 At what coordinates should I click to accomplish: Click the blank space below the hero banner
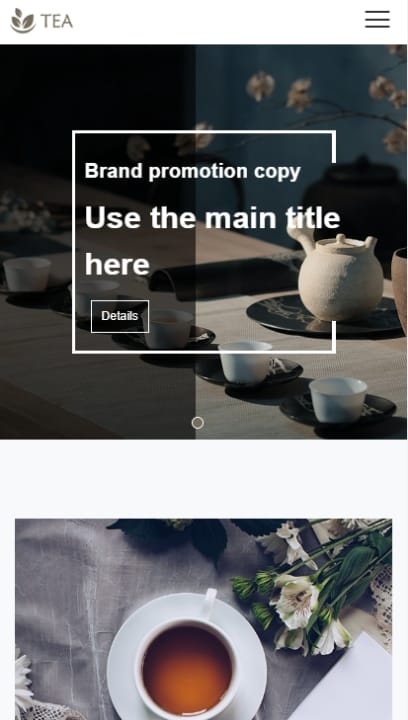[203, 478]
